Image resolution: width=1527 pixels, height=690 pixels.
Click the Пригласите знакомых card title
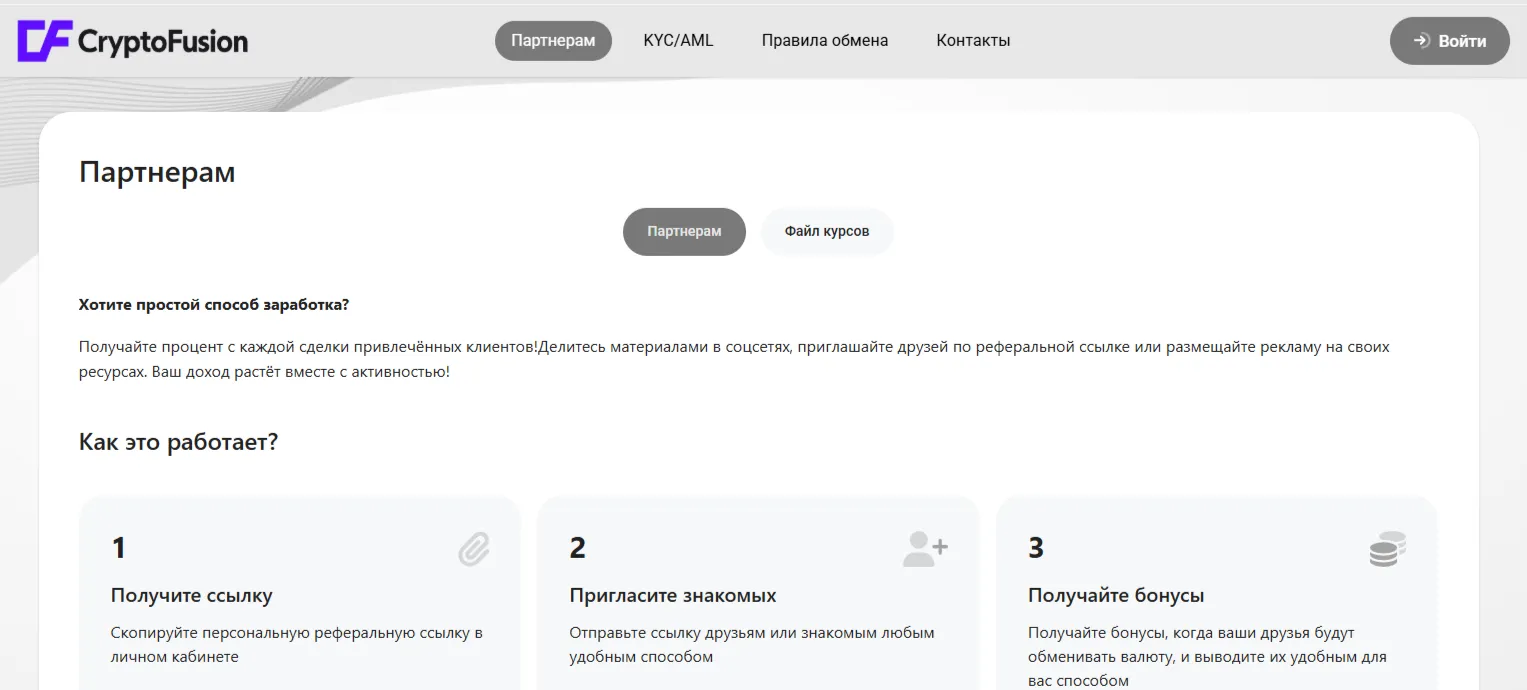click(x=673, y=595)
